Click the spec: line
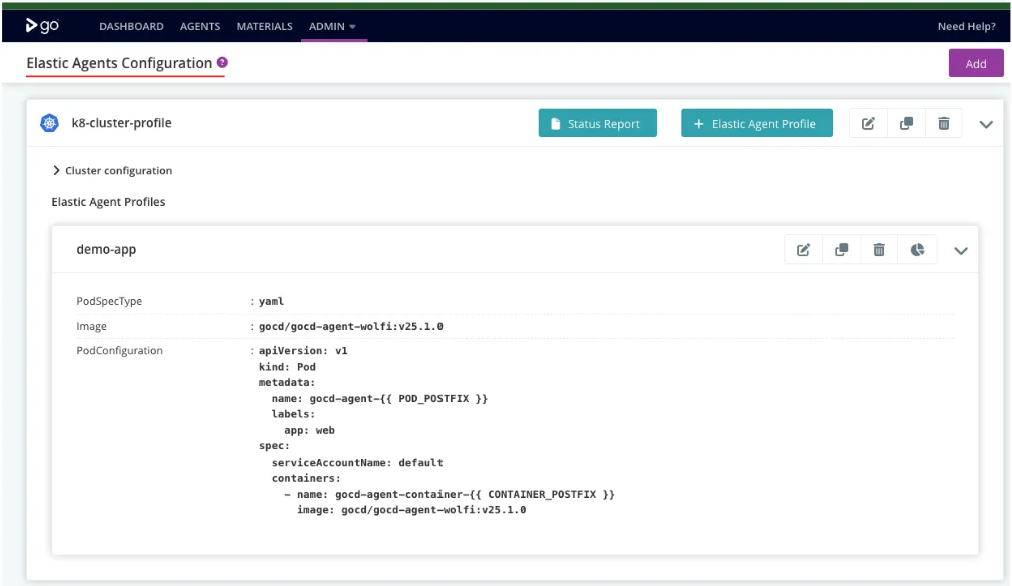 pos(274,446)
